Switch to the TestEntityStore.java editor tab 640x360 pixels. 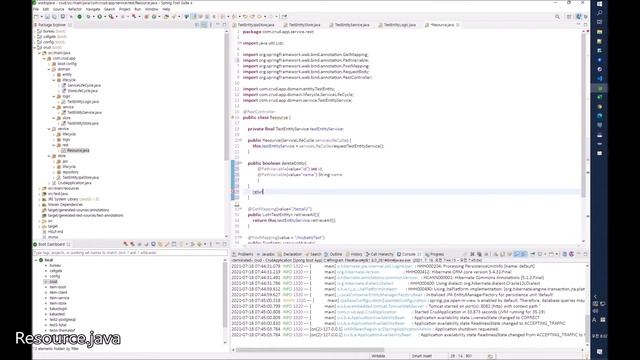tap(304, 25)
